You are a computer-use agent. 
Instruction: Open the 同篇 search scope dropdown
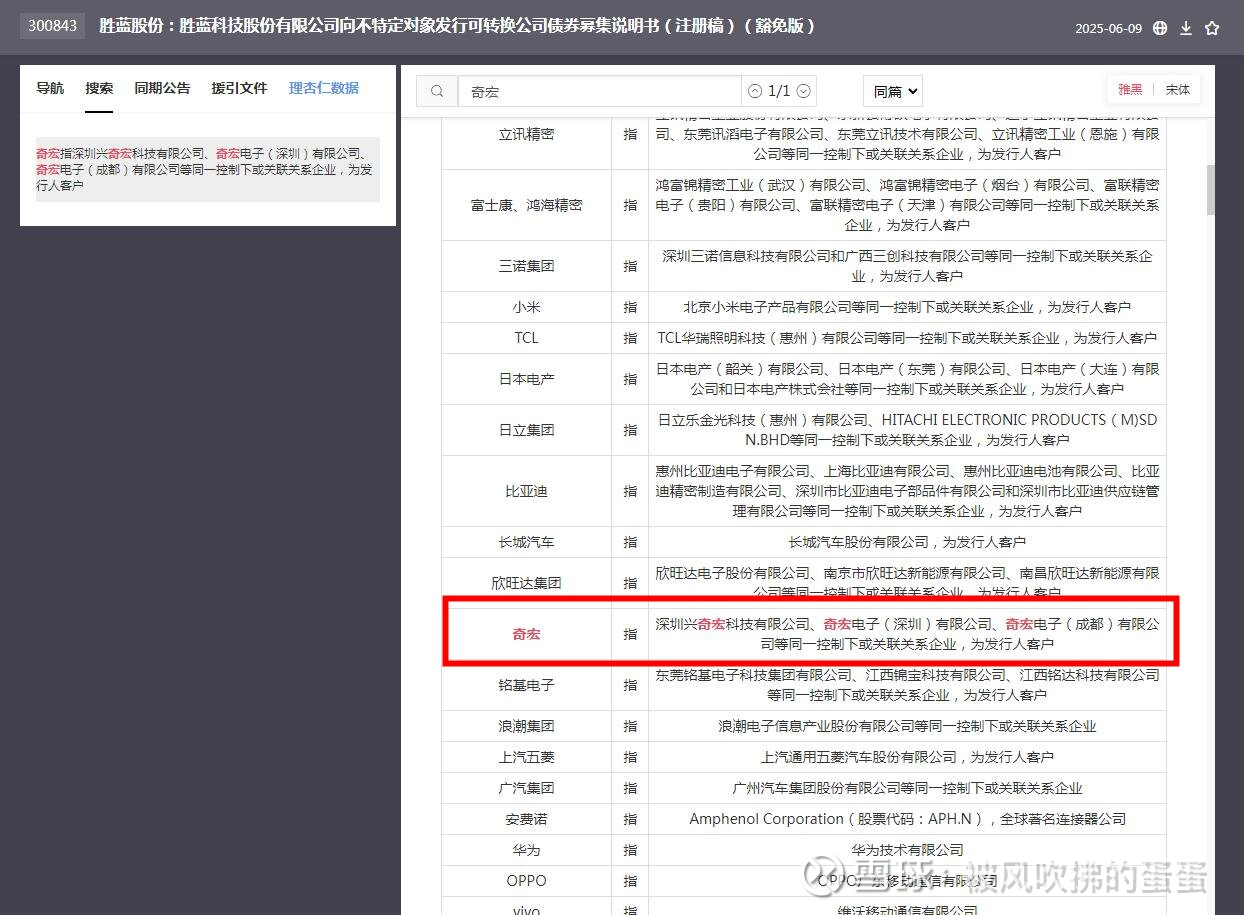pos(892,91)
